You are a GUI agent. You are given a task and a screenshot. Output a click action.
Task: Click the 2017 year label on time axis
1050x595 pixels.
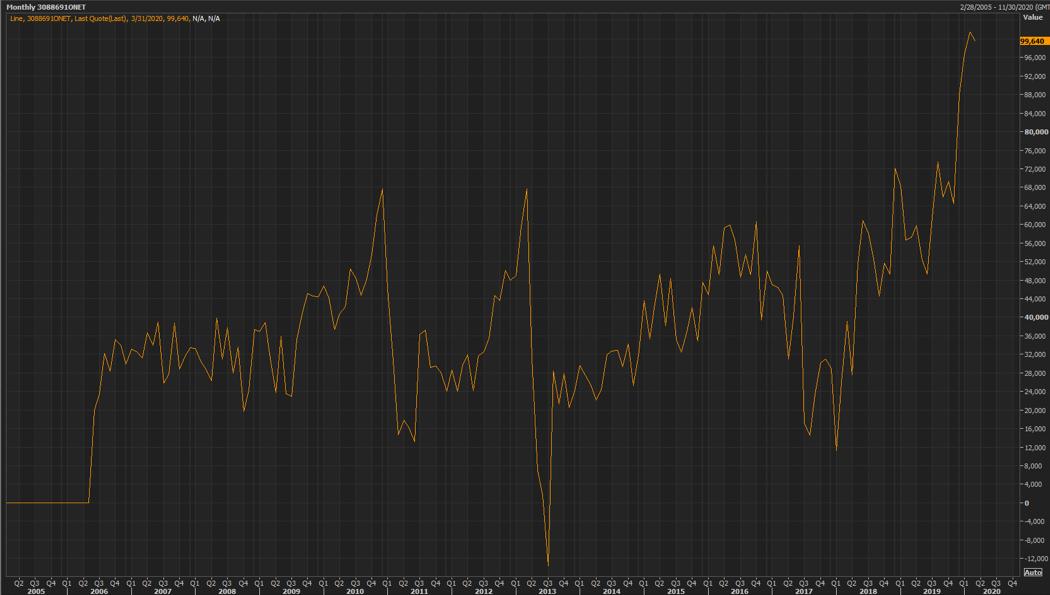[x=804, y=591]
